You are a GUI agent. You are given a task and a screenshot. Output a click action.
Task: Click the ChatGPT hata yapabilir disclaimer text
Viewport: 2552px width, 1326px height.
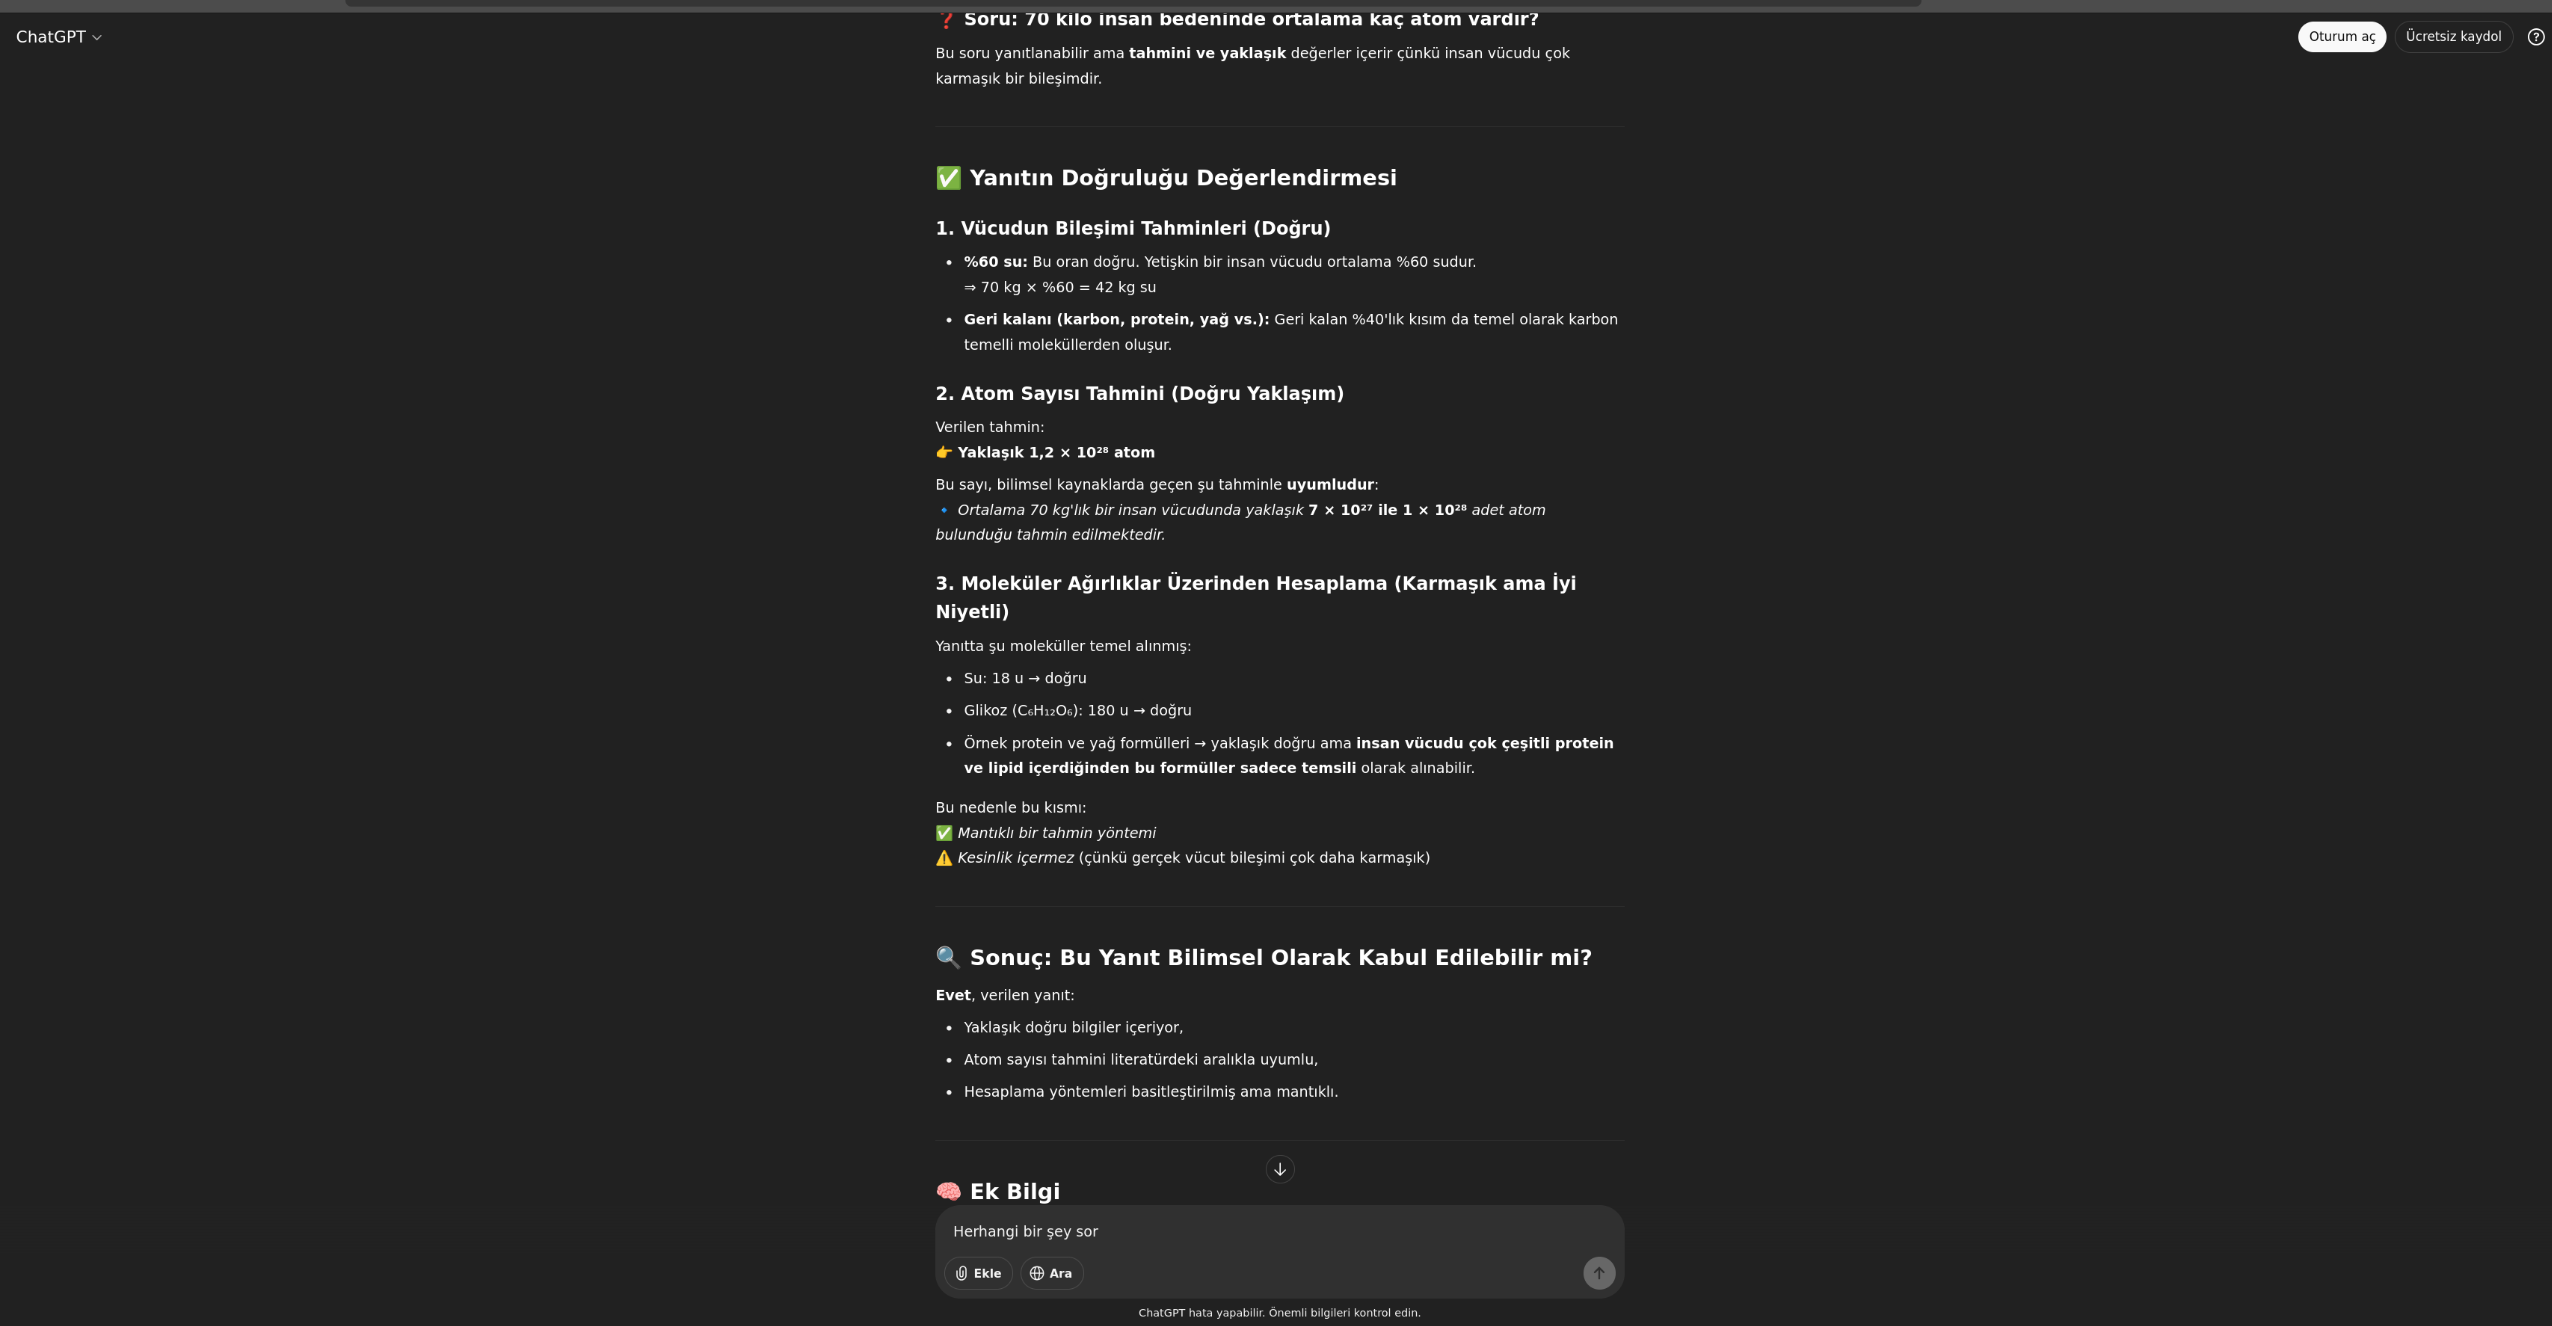click(x=1279, y=1313)
